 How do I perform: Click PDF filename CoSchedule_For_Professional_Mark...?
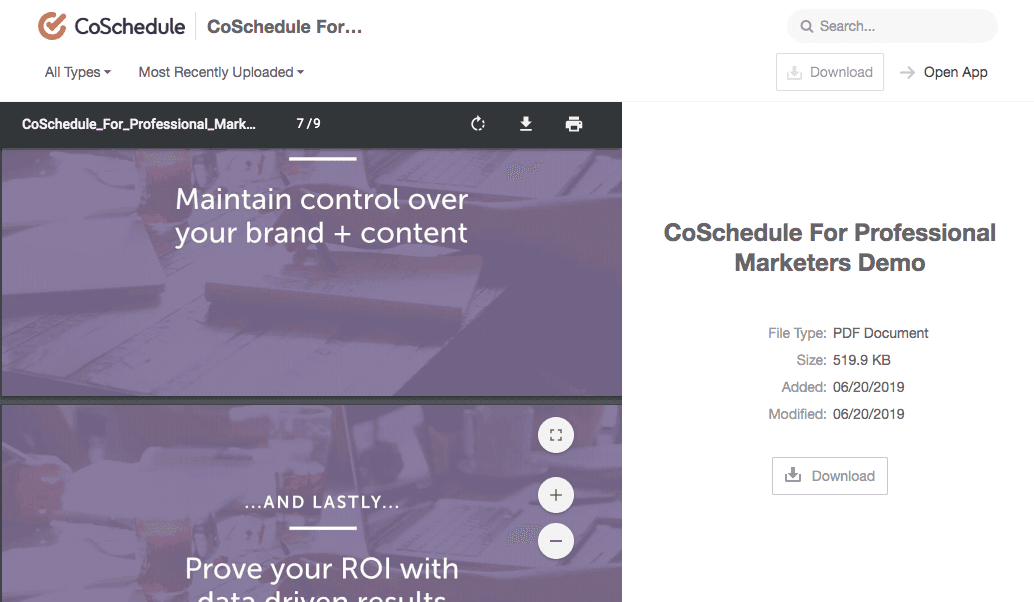(x=138, y=124)
